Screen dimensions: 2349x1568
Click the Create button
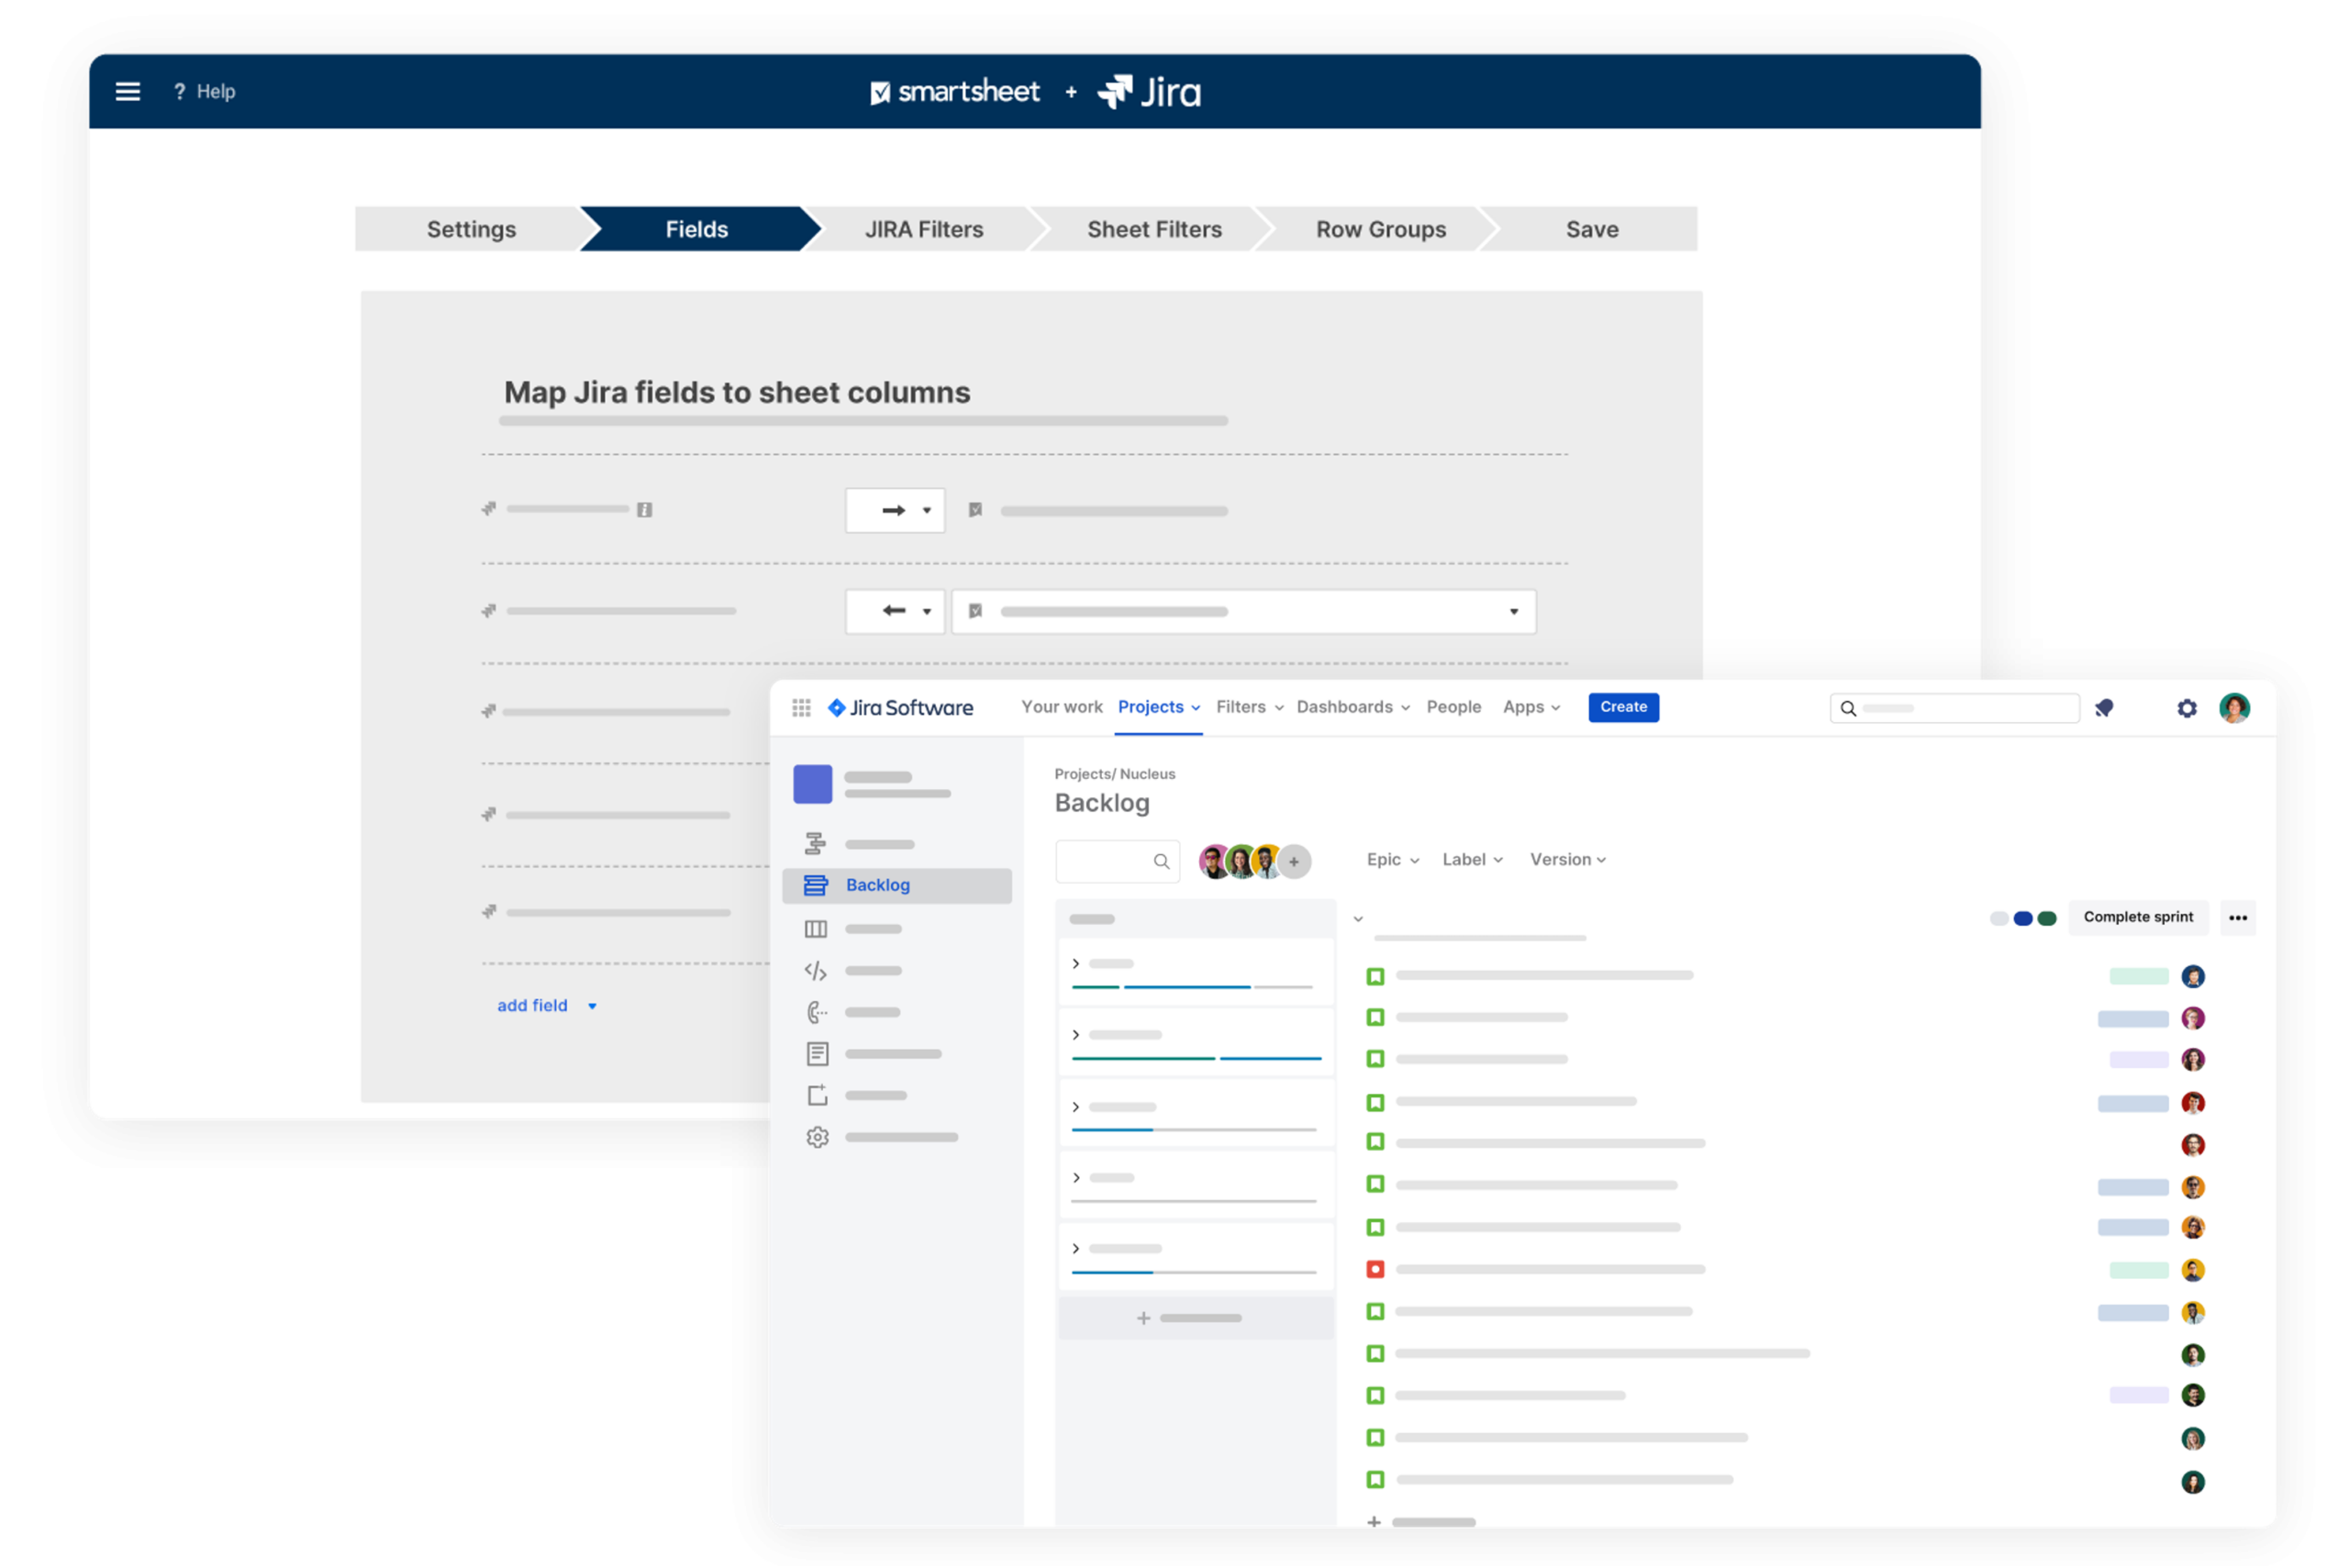[x=1622, y=707]
